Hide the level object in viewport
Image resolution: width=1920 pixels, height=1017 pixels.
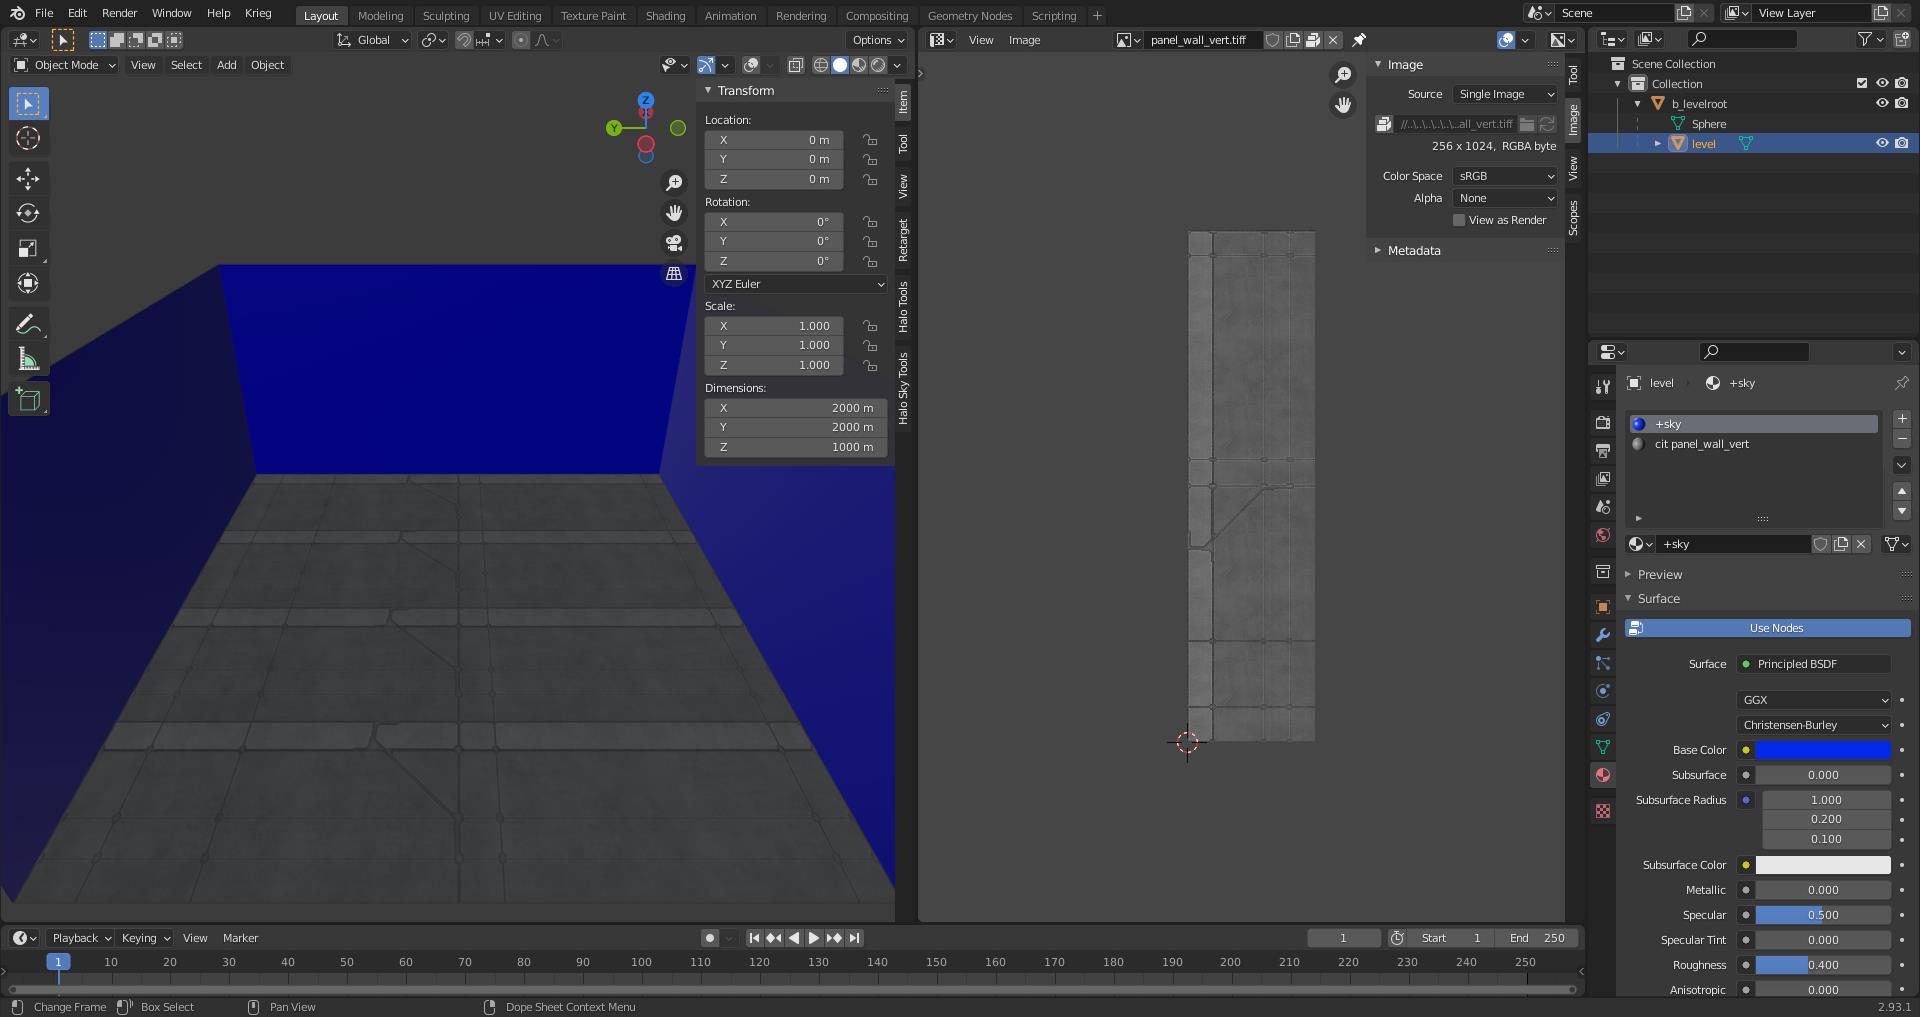point(1881,143)
